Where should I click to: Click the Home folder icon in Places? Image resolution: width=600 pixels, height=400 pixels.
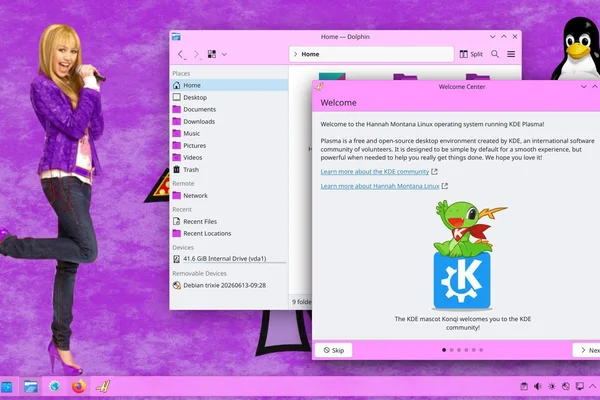(x=176, y=85)
